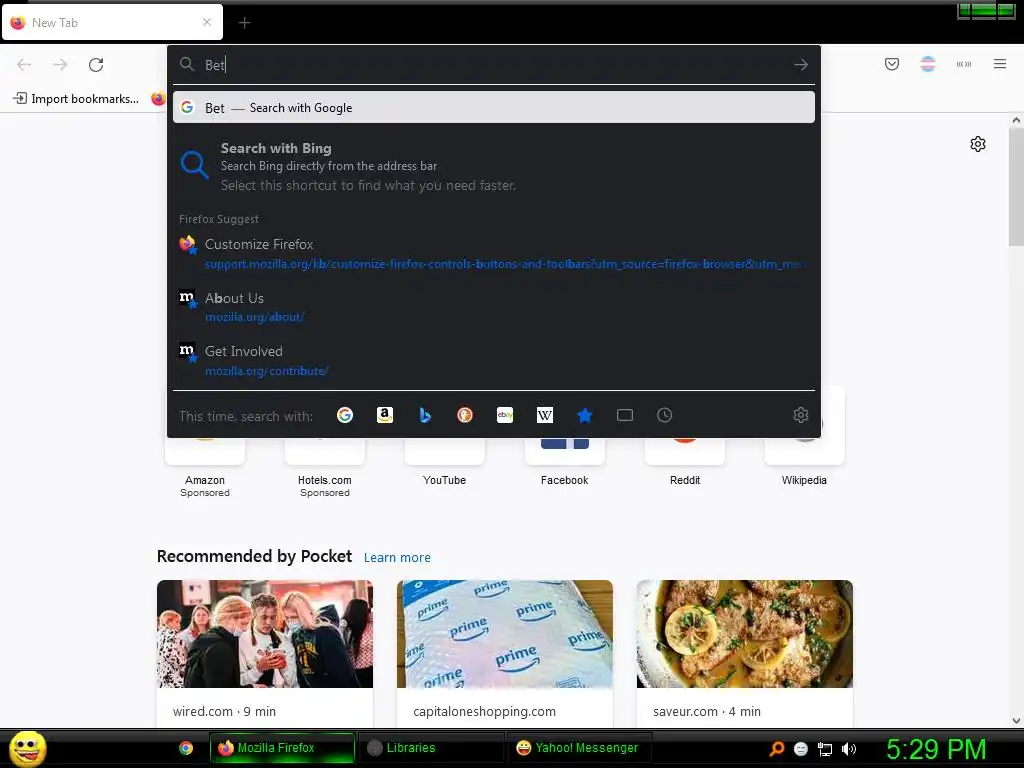The height and width of the screenshot is (768, 1024).
Task: Go forward using the forward arrow
Action: tap(60, 65)
